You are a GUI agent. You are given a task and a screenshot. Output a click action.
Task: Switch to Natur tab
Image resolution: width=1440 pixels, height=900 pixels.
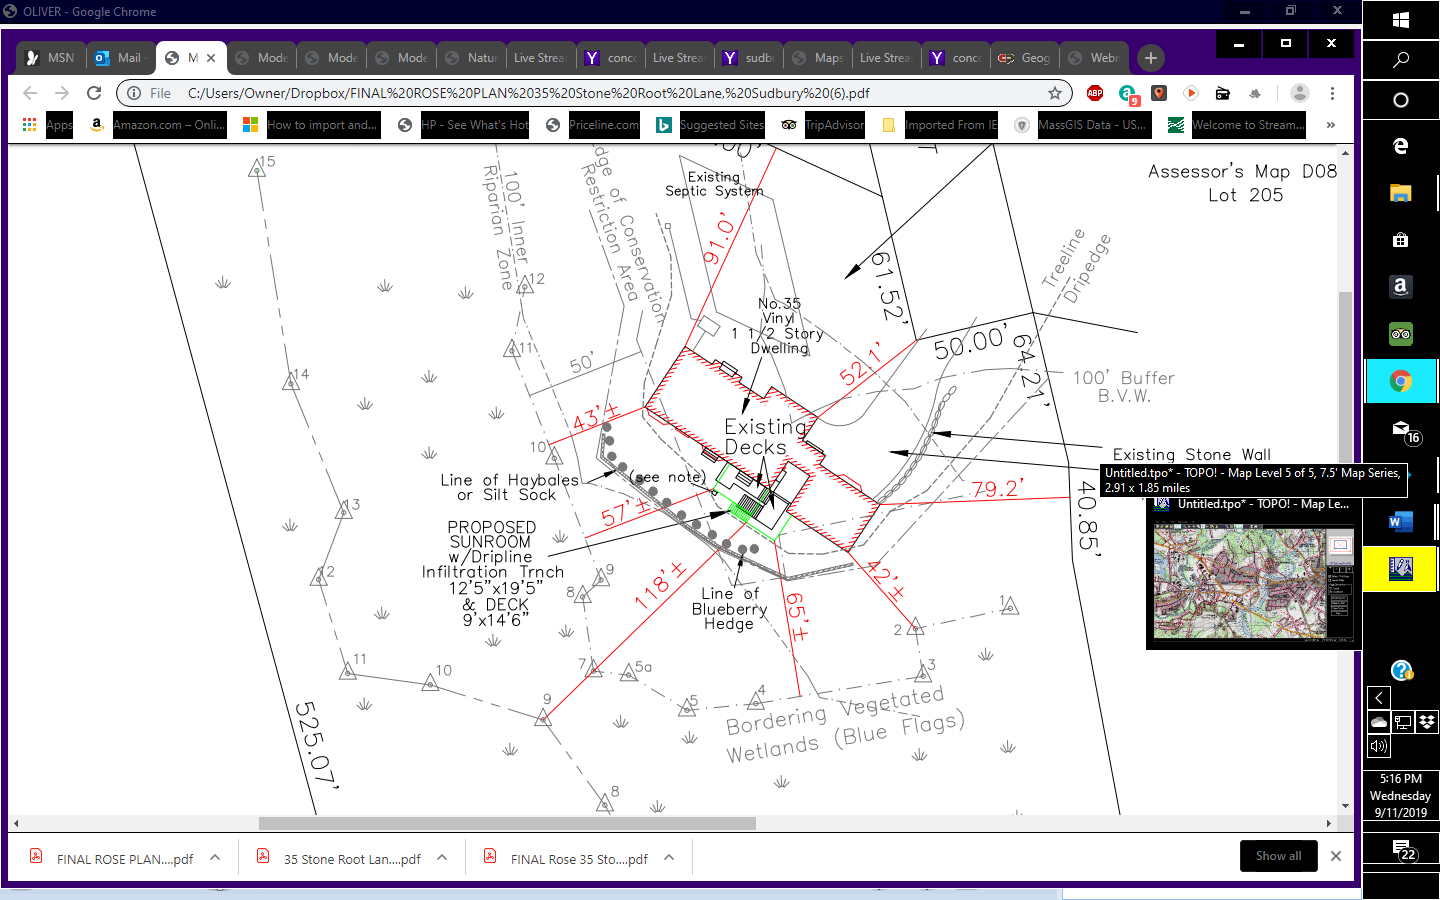[x=470, y=58]
